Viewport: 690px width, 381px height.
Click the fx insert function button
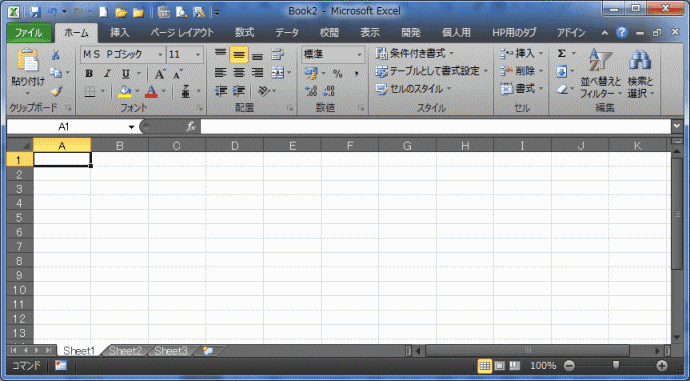[191, 127]
